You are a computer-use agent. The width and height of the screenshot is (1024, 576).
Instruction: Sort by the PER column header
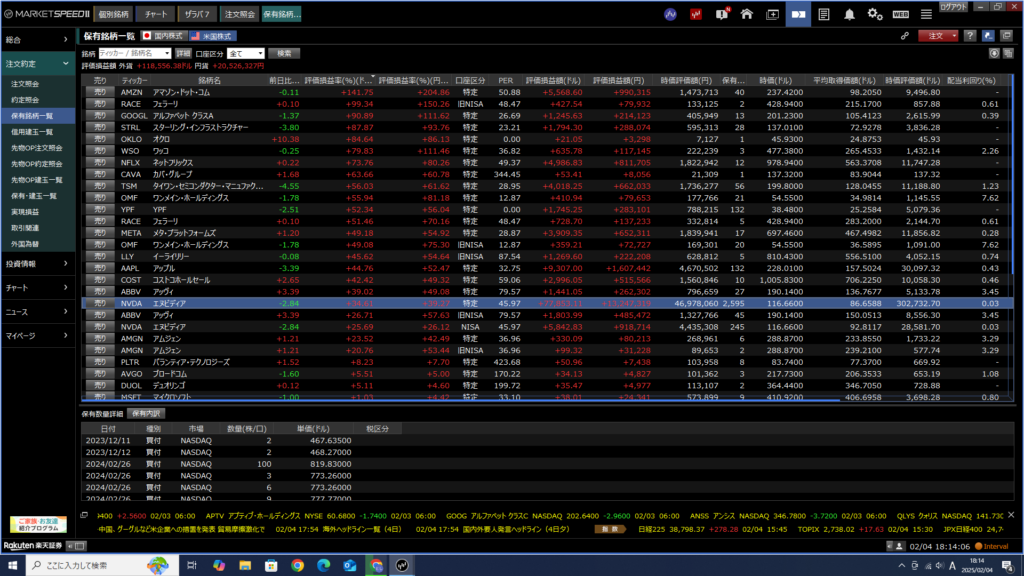tap(505, 80)
